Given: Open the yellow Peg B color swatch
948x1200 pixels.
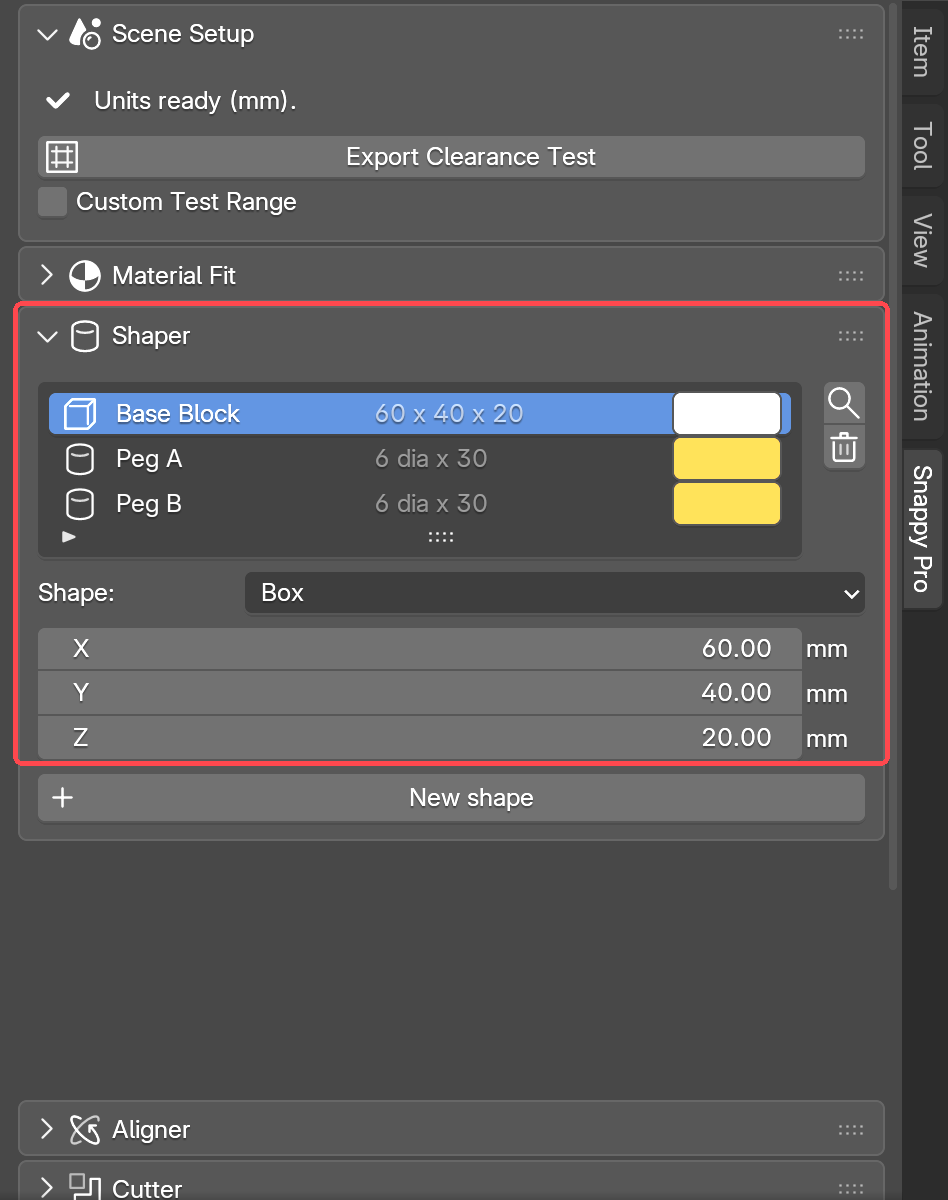Looking at the screenshot, I should [x=727, y=504].
